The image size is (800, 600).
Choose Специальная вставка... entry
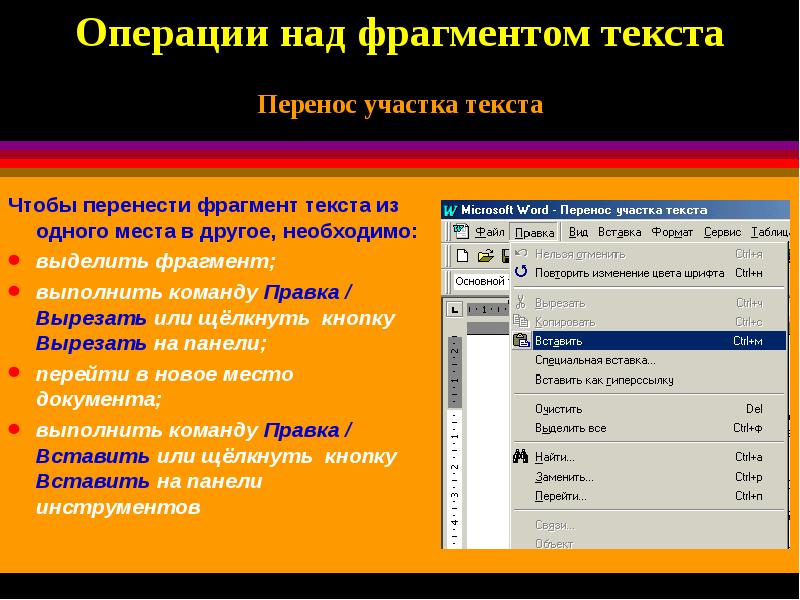pos(649,360)
